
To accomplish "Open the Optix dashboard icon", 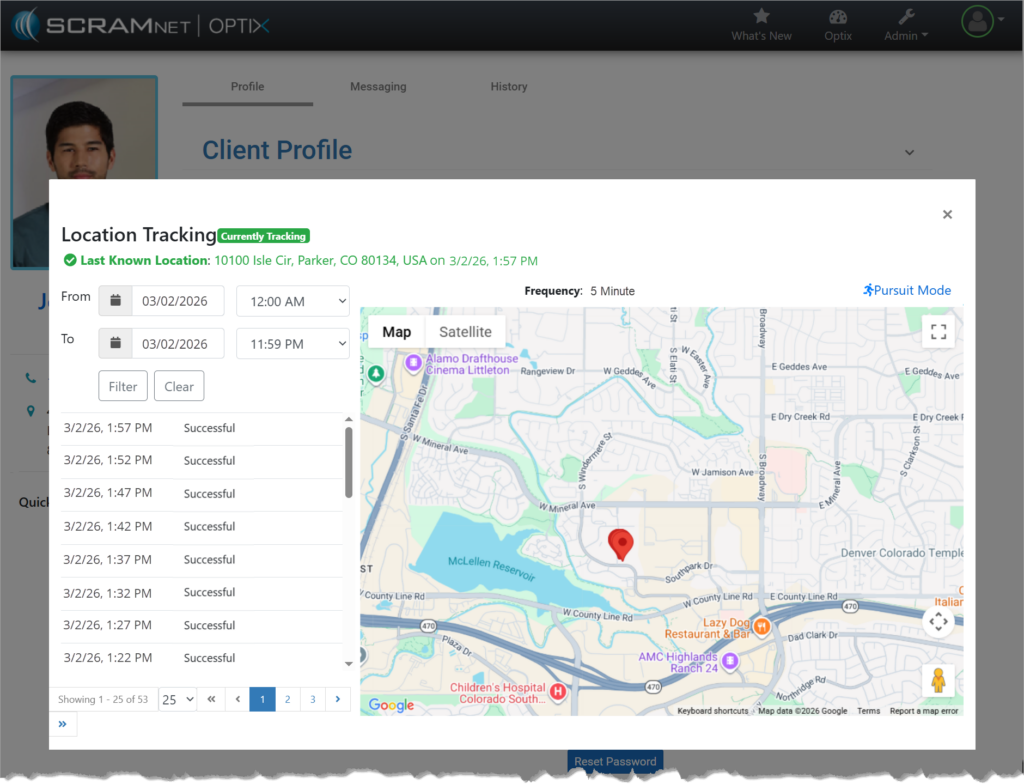I will pyautogui.click(x=838, y=17).
